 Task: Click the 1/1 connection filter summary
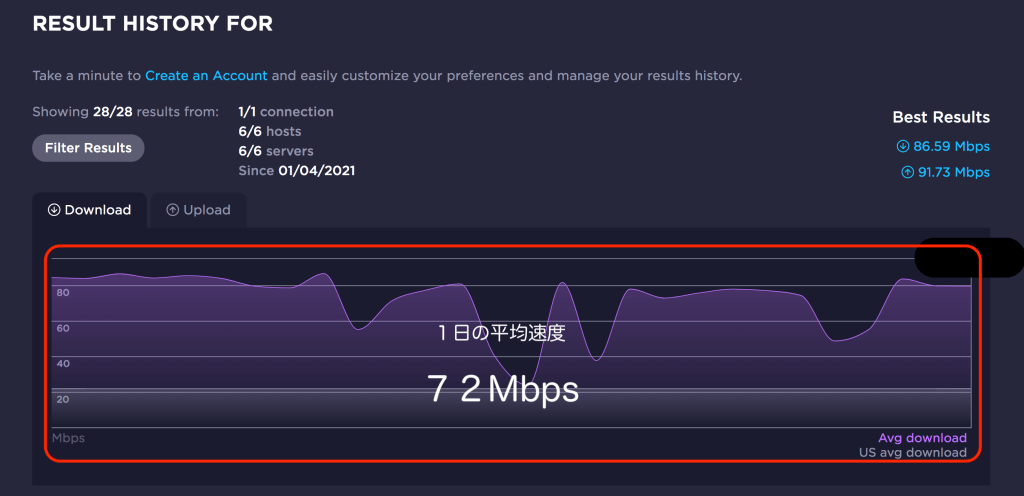(x=286, y=112)
